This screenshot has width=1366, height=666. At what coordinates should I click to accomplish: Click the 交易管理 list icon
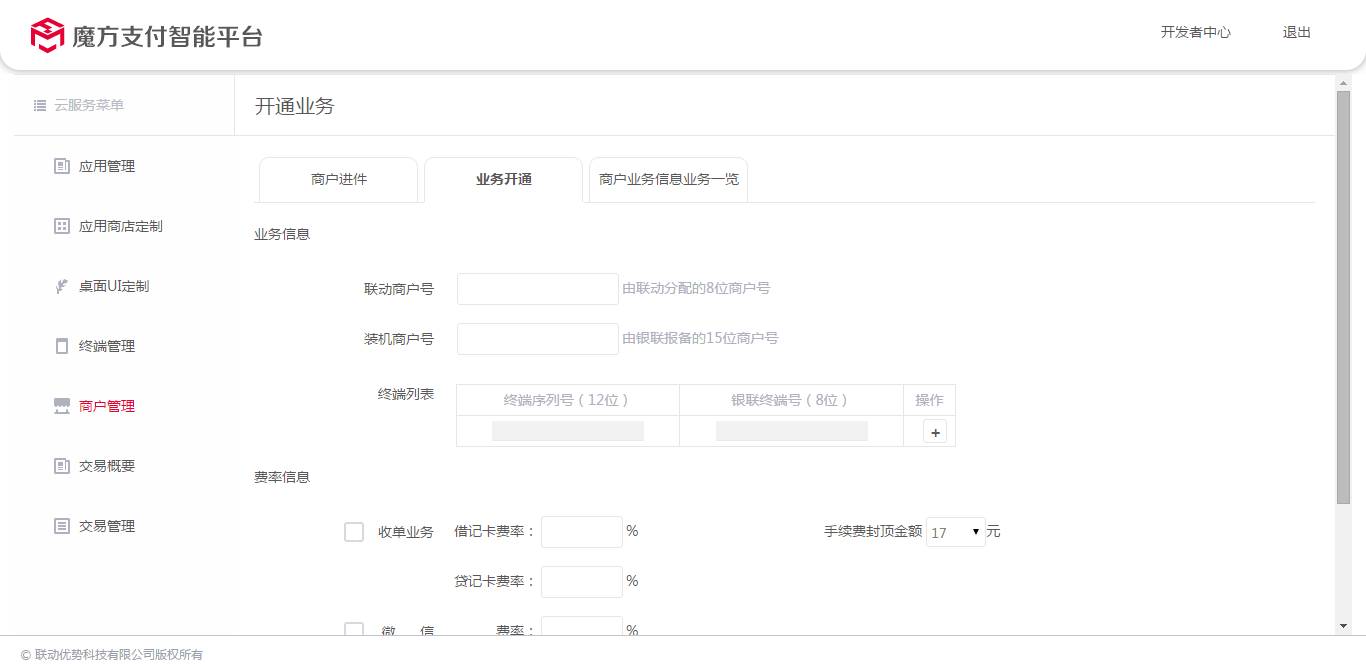[62, 526]
